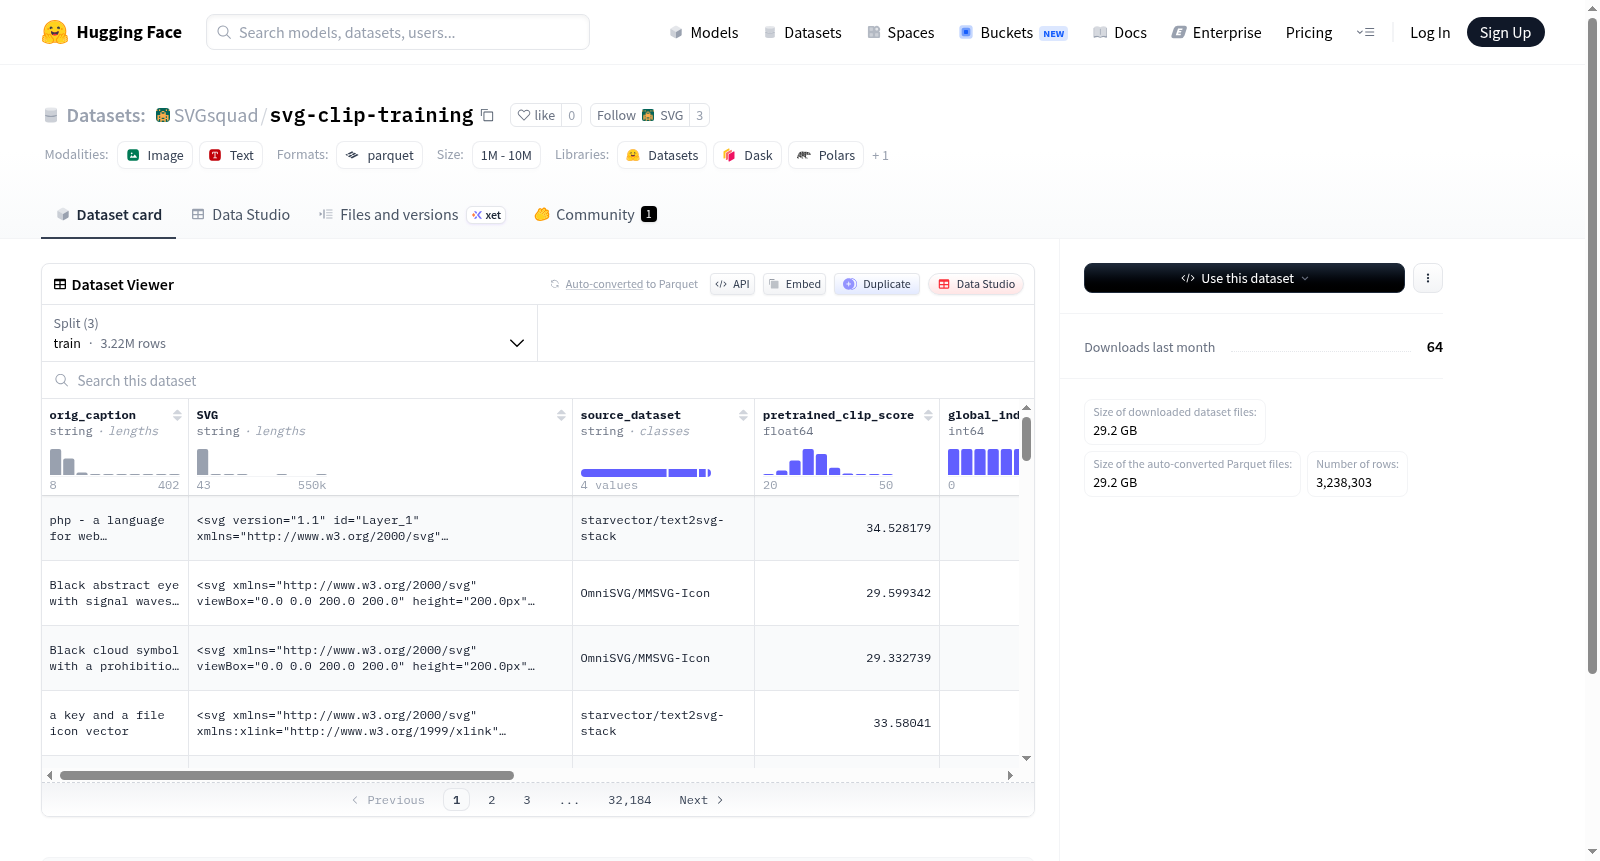Image resolution: width=1600 pixels, height=861 pixels.
Task: Click the main search models field
Action: click(x=398, y=32)
